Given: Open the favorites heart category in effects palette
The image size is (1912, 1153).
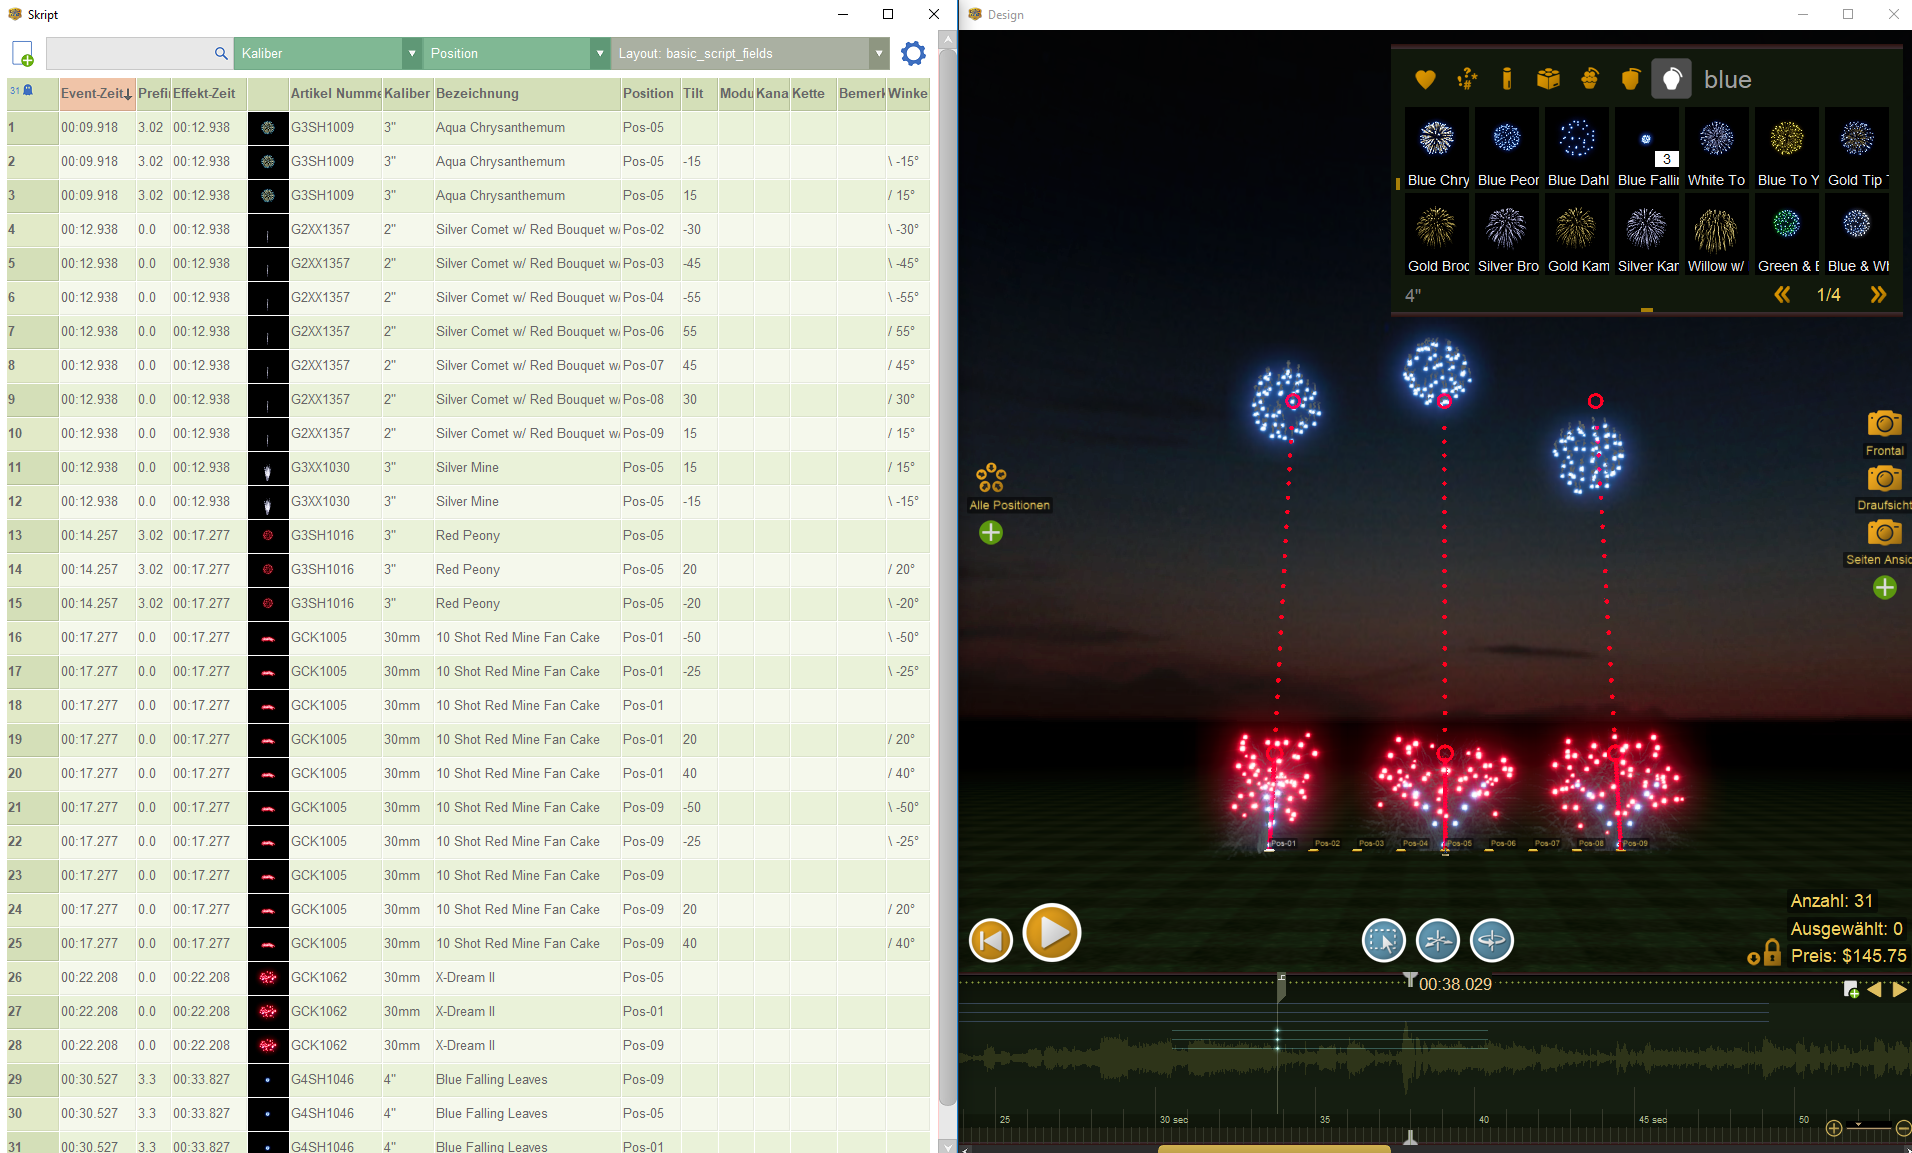Looking at the screenshot, I should 1425,79.
